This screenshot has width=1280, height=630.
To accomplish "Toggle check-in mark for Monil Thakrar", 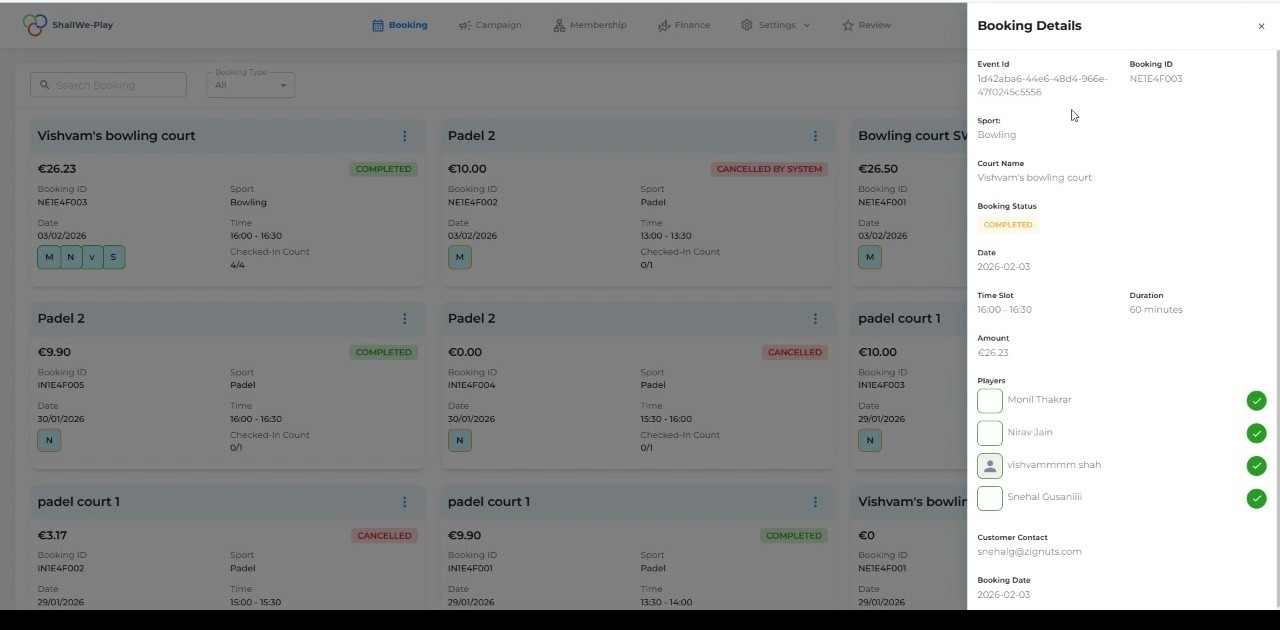I will point(1256,401).
